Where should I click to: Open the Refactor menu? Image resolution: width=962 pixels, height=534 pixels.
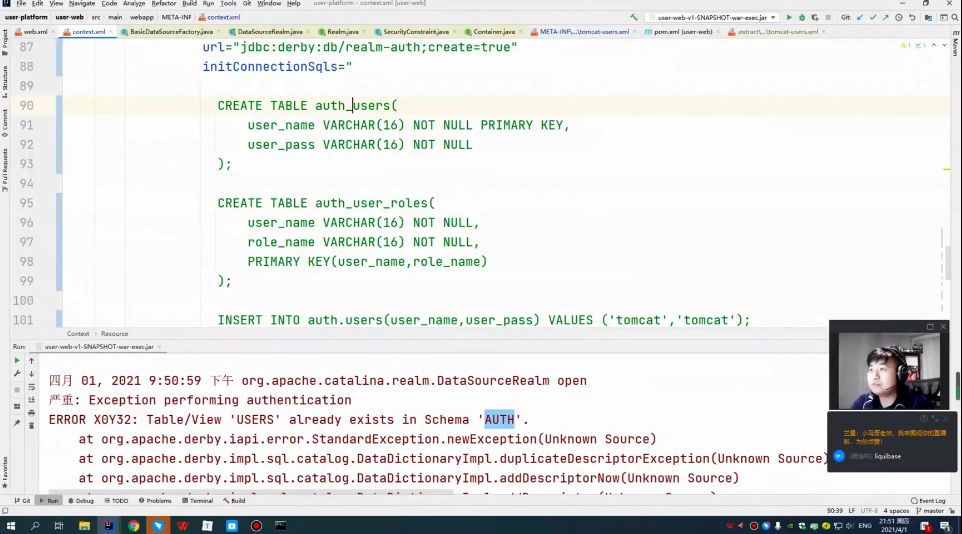click(163, 4)
